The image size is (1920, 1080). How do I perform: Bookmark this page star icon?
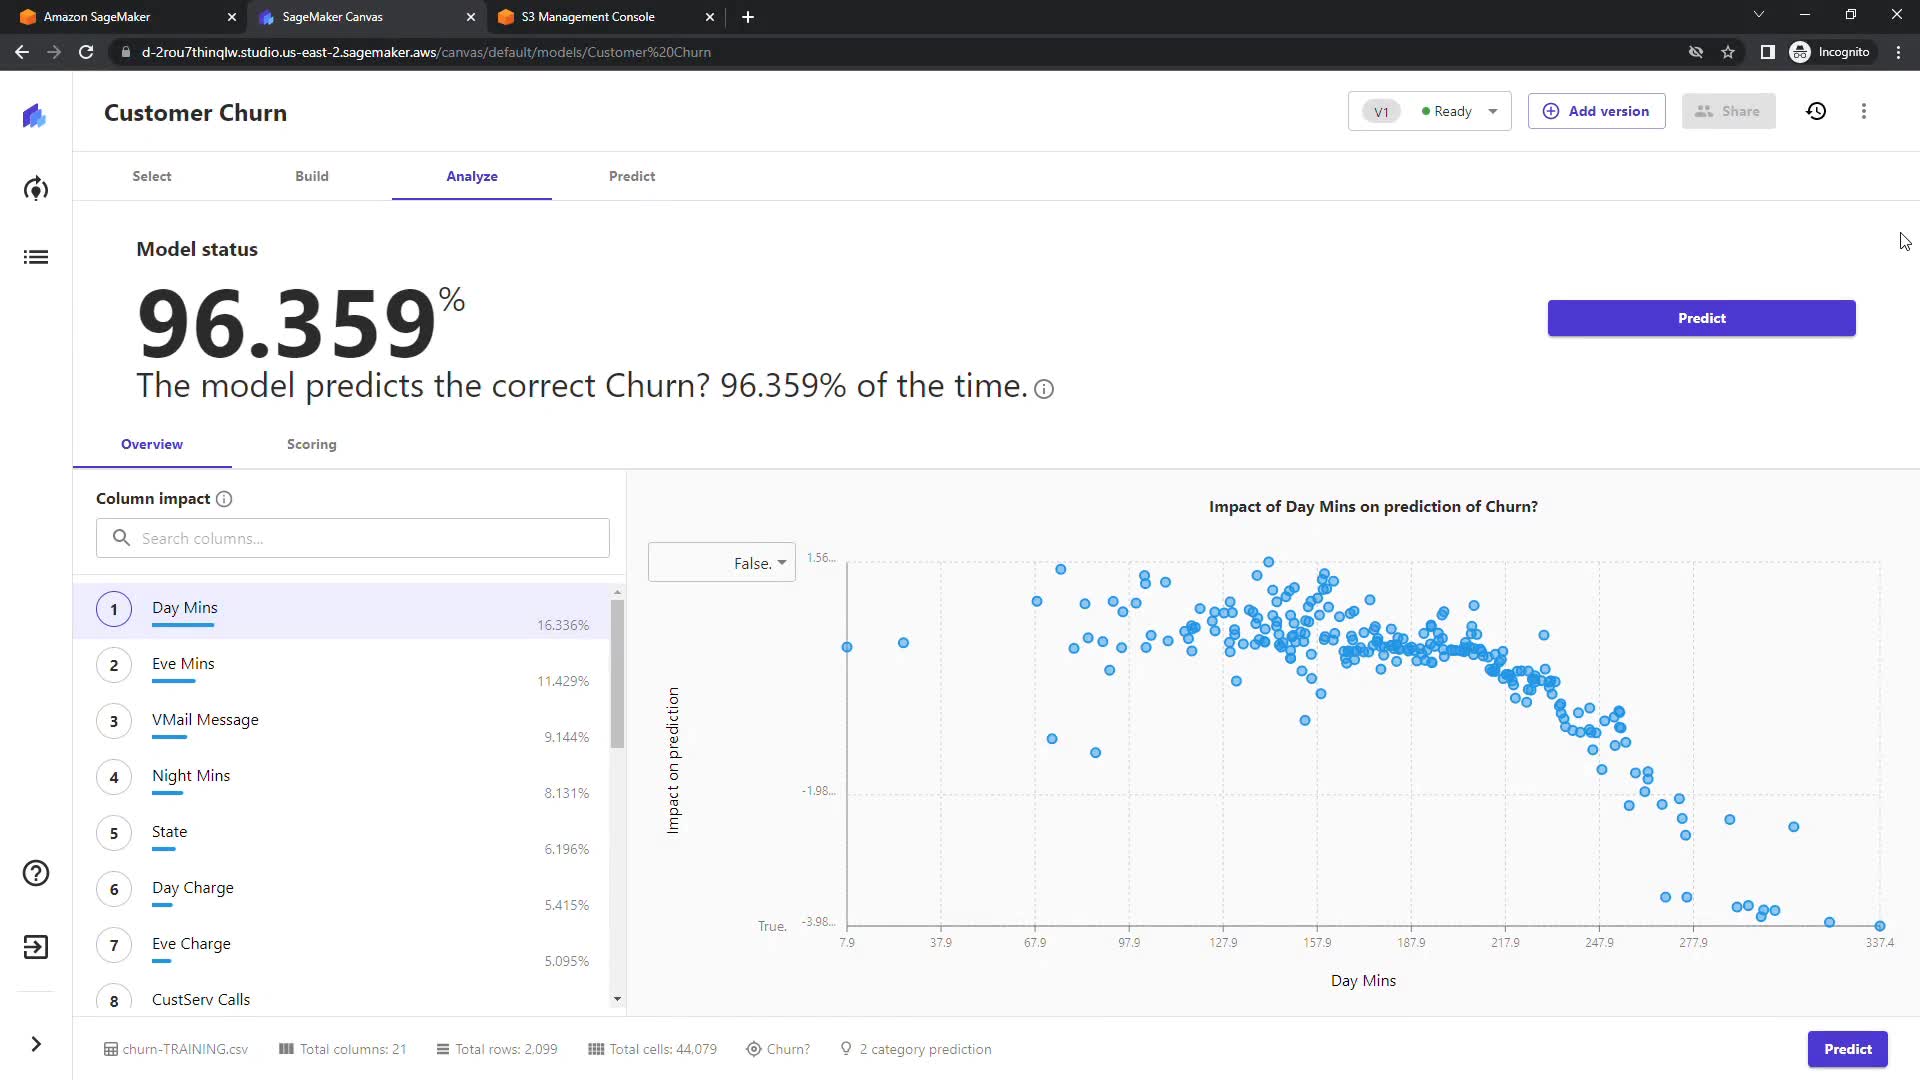coord(1728,52)
